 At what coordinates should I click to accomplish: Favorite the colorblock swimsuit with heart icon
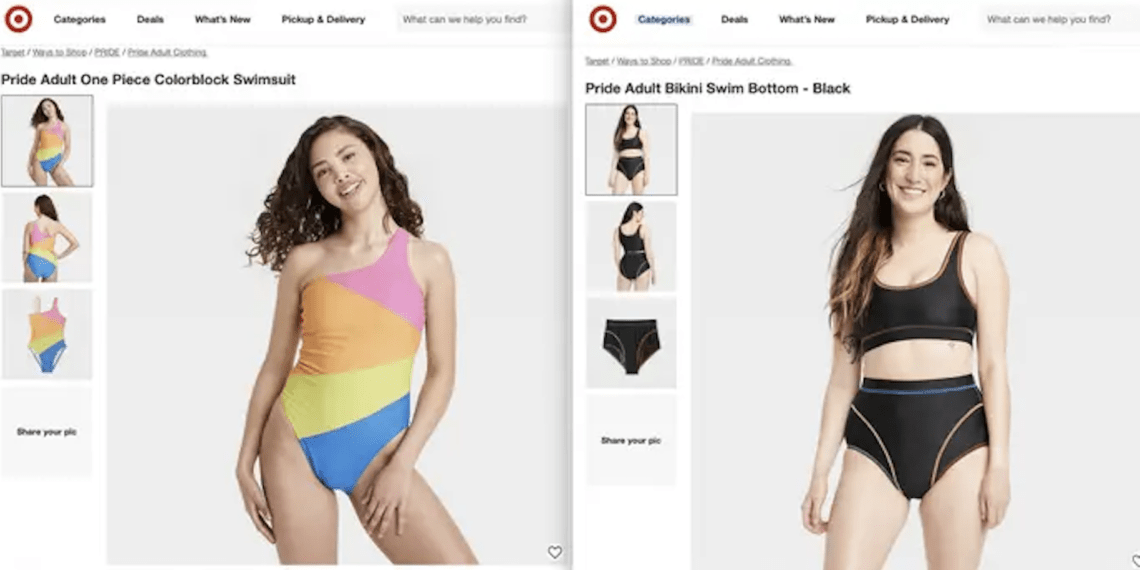(x=555, y=553)
